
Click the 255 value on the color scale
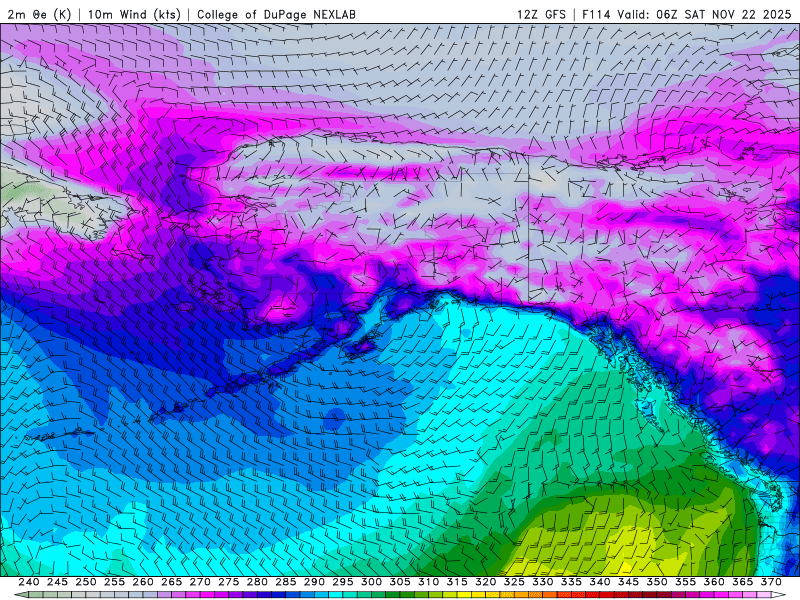(x=114, y=582)
